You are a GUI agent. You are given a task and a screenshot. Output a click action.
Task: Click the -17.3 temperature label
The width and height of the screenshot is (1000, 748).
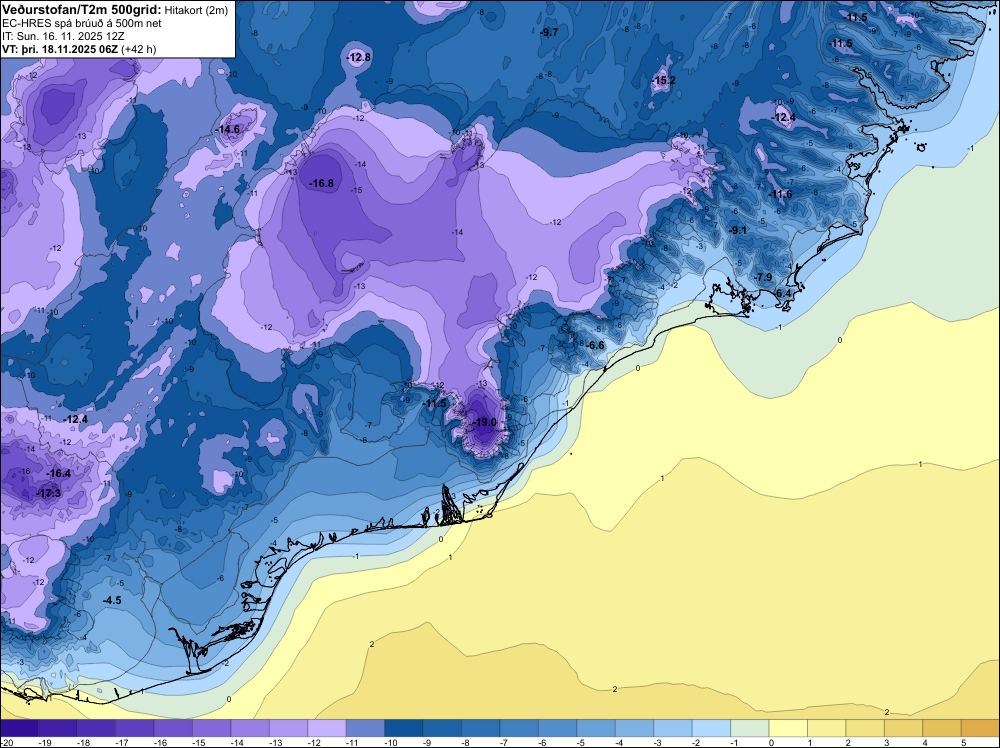(48, 494)
